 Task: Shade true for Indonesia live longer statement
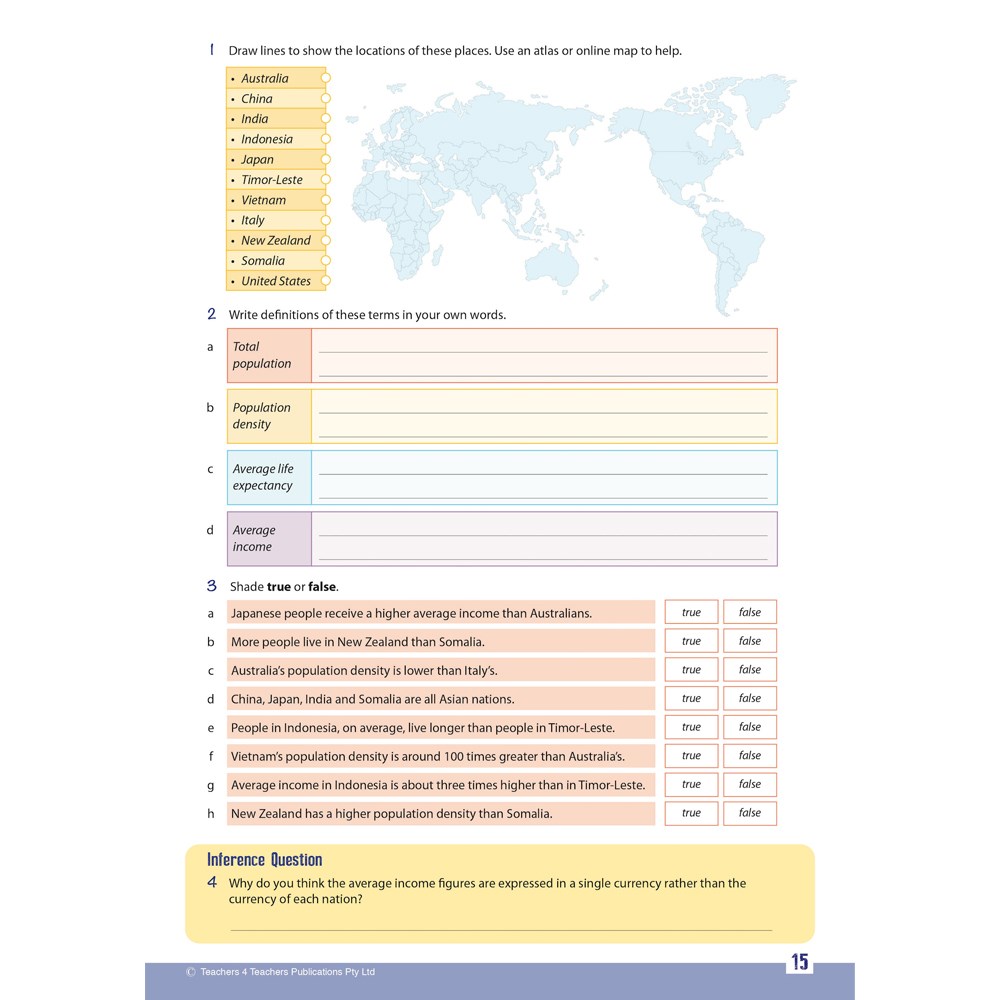[x=691, y=727]
